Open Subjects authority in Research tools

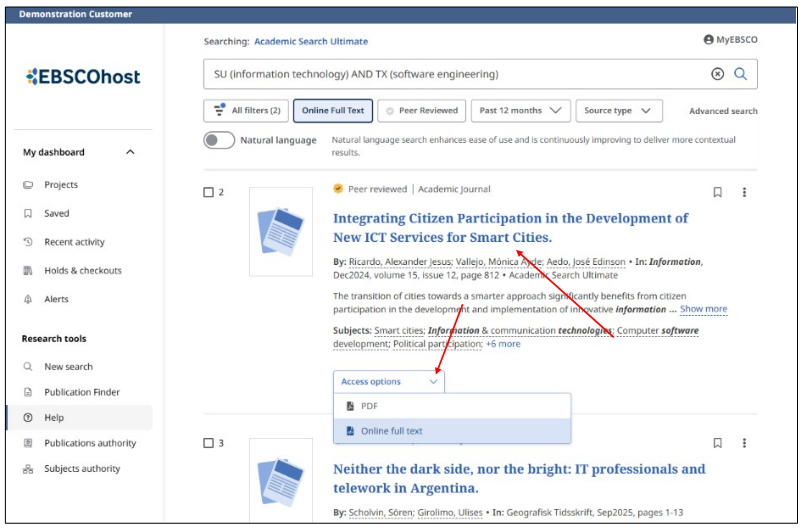(82, 469)
